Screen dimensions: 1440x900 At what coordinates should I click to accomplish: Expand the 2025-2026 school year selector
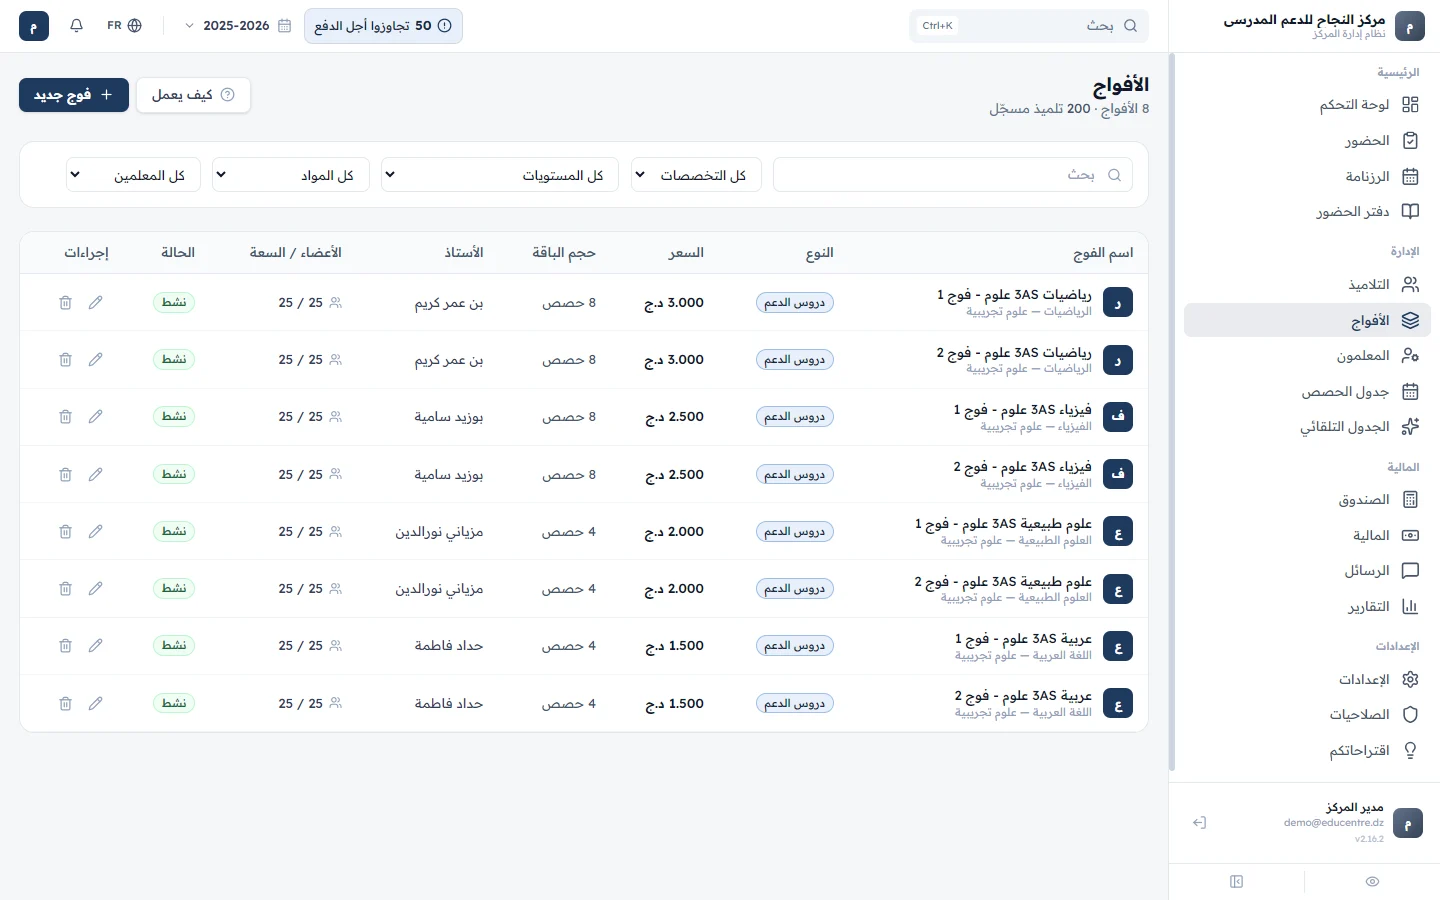click(238, 26)
